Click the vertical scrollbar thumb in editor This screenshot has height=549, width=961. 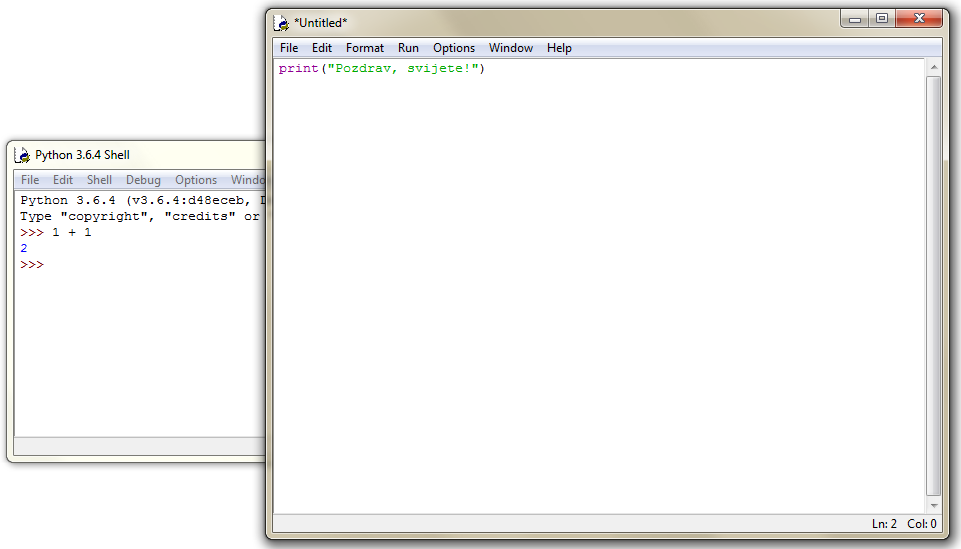[933, 285]
